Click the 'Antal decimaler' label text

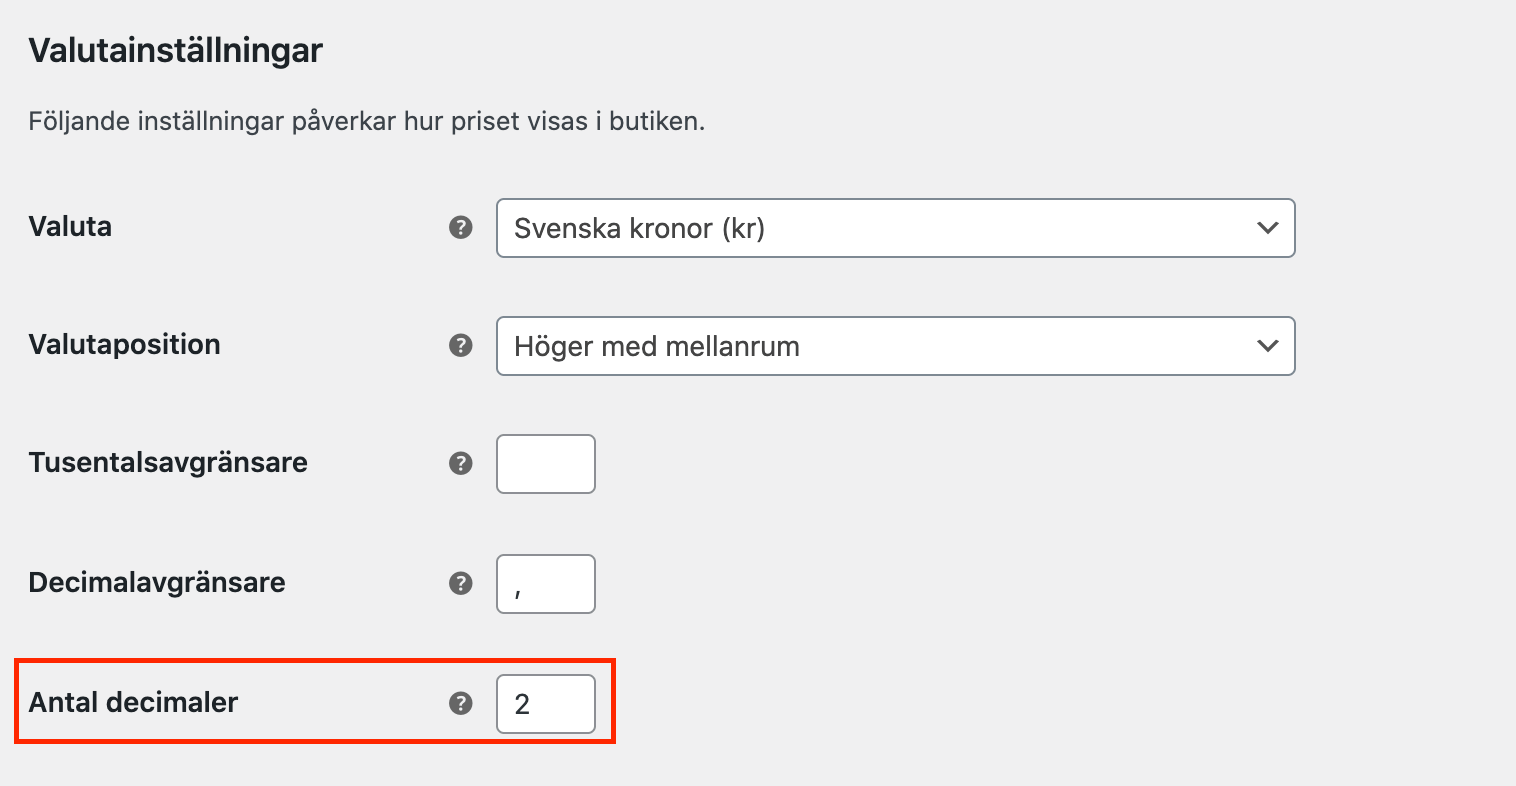click(x=133, y=702)
